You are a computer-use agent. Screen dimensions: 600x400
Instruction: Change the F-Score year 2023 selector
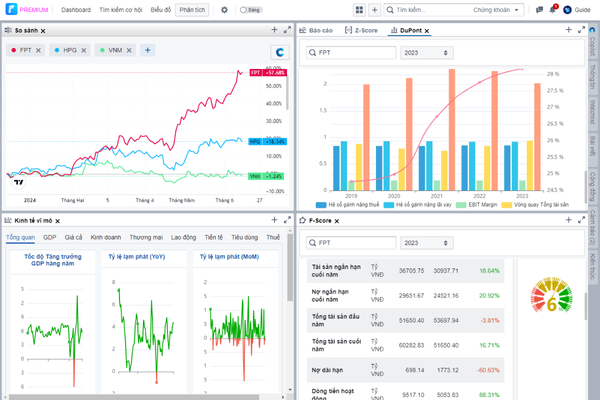pos(427,243)
